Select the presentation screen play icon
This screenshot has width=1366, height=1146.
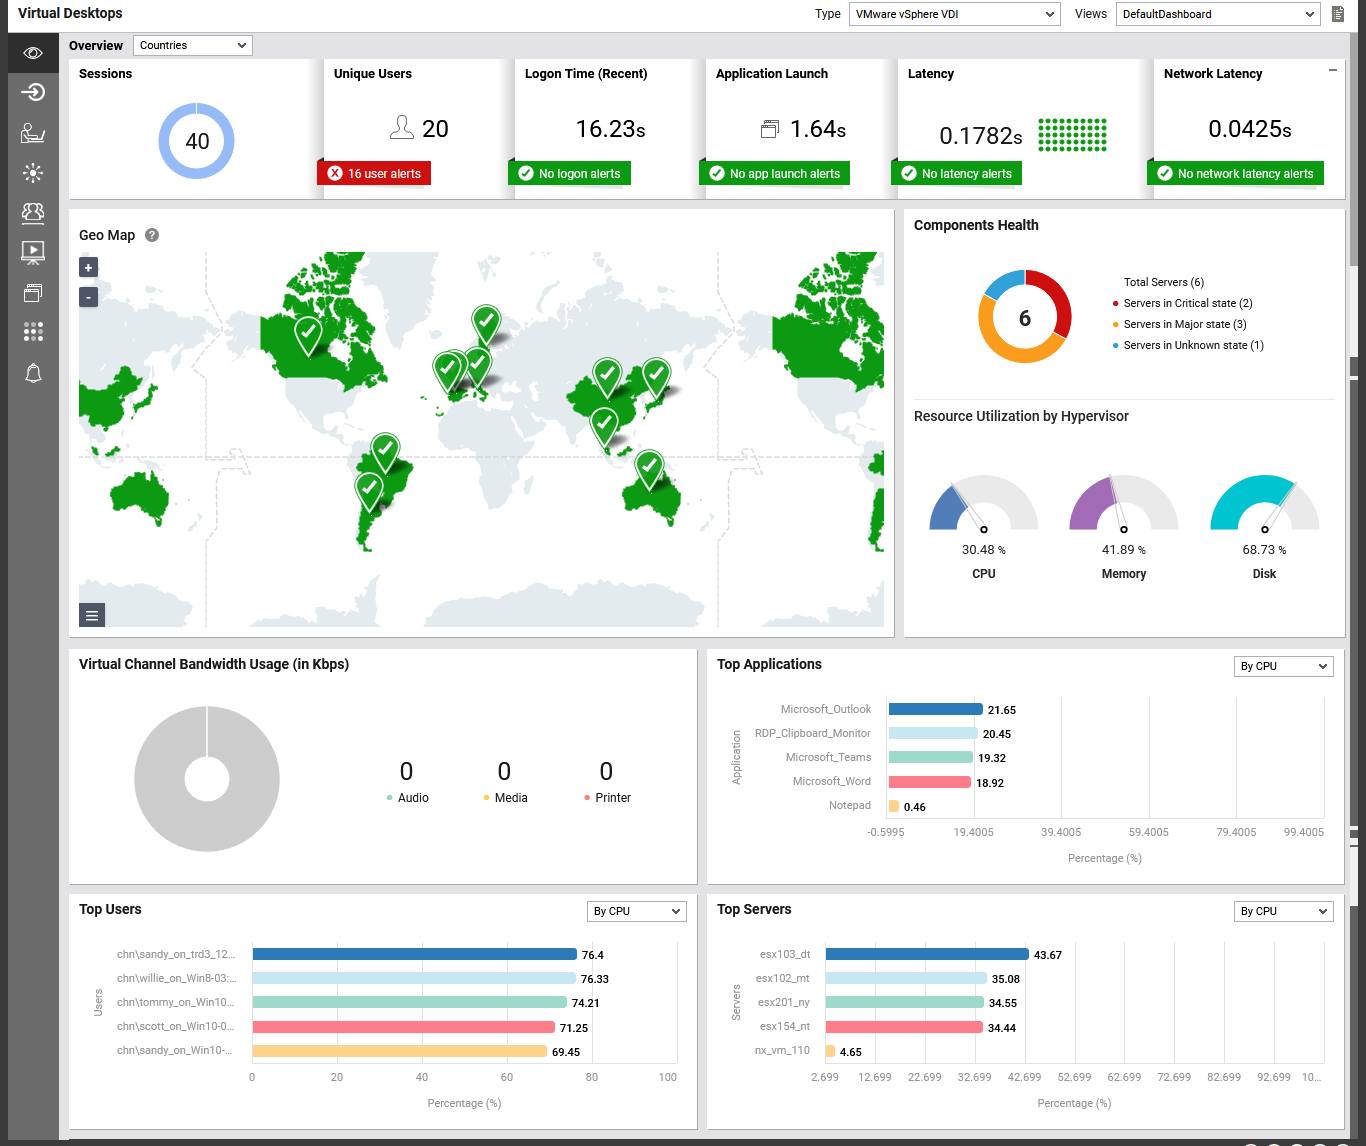[33, 252]
